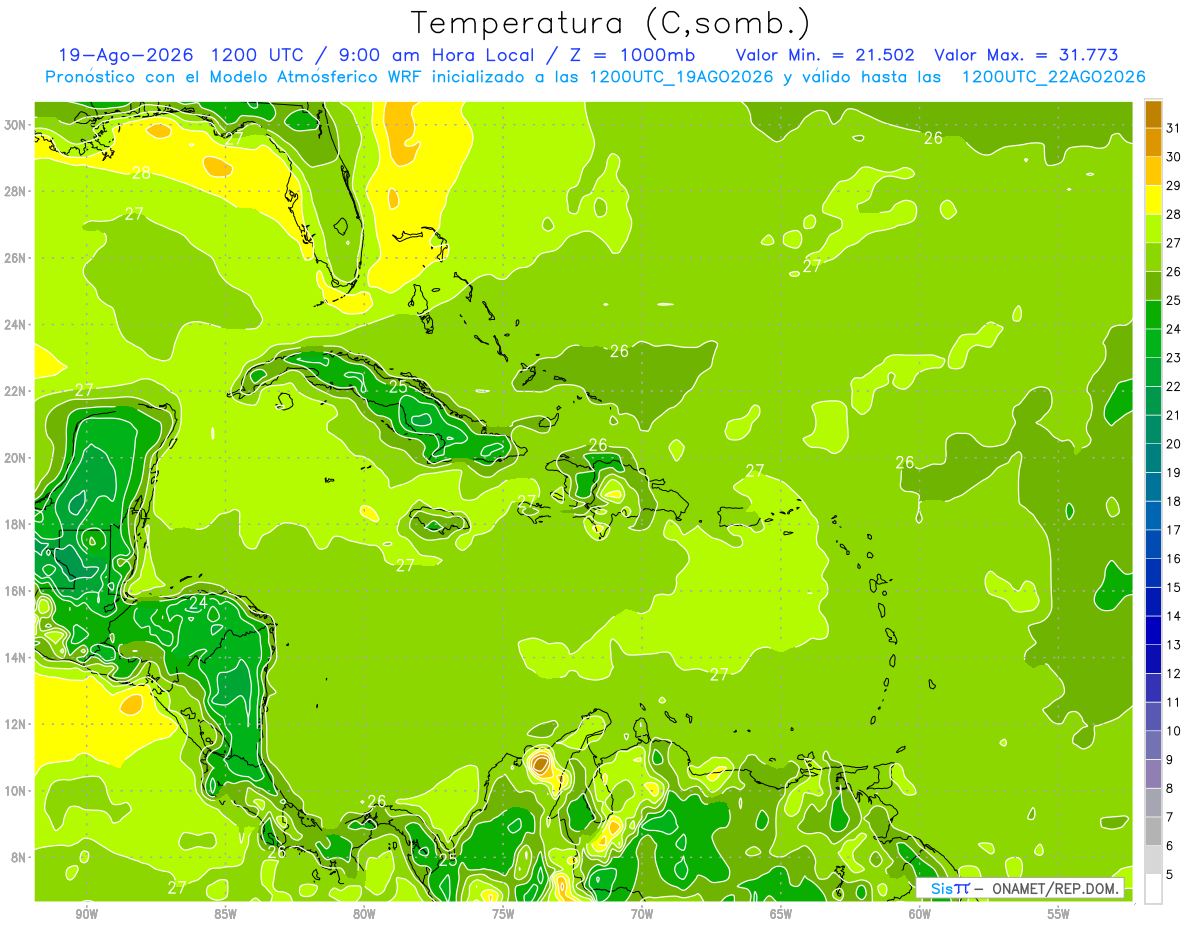Click the gray colorbar swatch between 6 and 7
Screen dimensions: 1200x927
coord(1153,832)
